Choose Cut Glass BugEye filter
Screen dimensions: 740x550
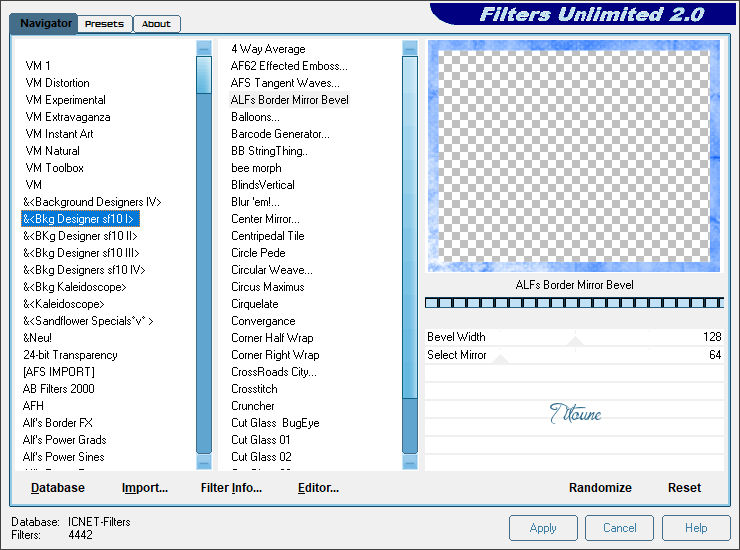point(275,423)
